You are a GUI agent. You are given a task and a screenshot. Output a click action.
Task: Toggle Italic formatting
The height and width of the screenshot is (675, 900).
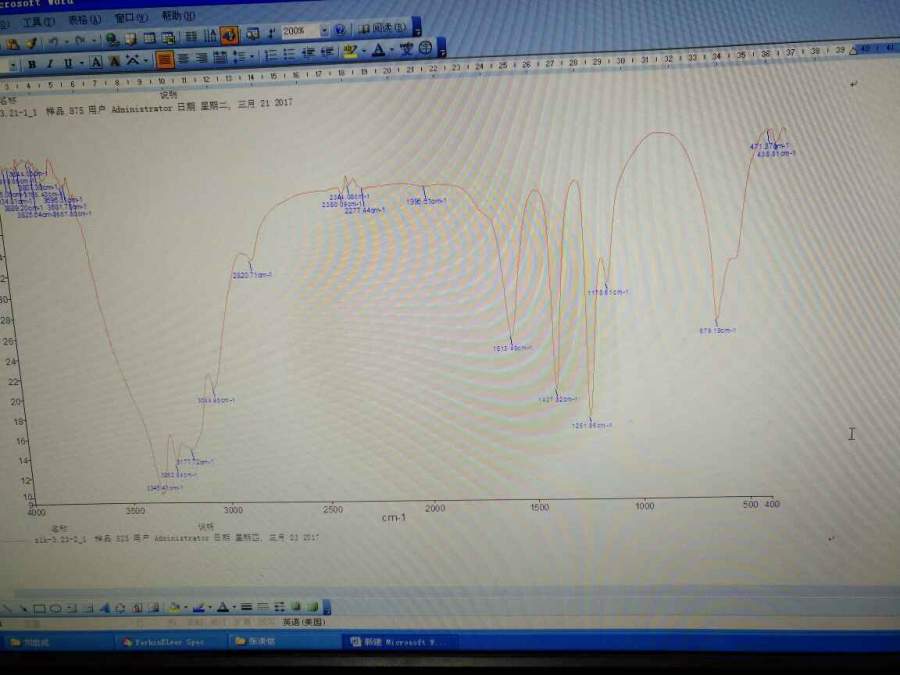coord(50,63)
